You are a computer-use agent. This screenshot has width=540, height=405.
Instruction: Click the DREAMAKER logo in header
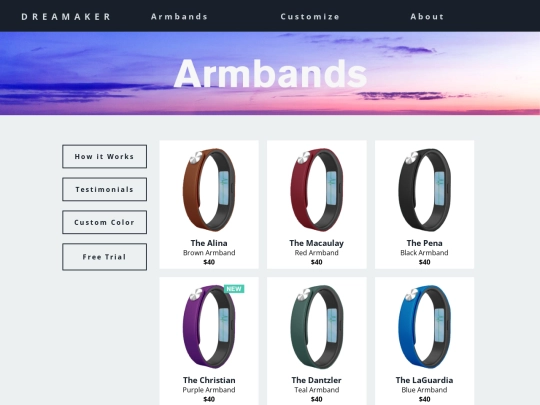click(x=66, y=17)
